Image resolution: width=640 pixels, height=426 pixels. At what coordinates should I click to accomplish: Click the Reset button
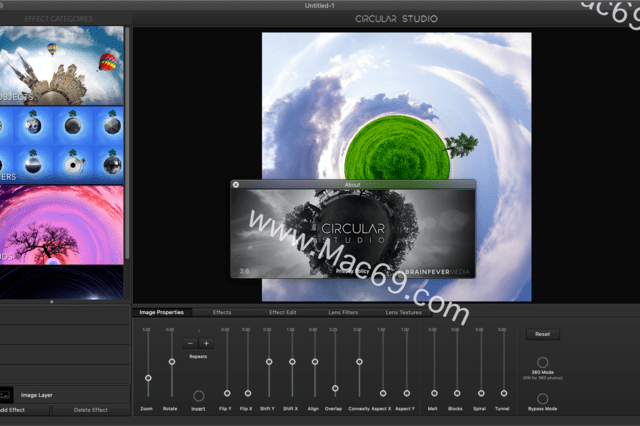click(542, 334)
